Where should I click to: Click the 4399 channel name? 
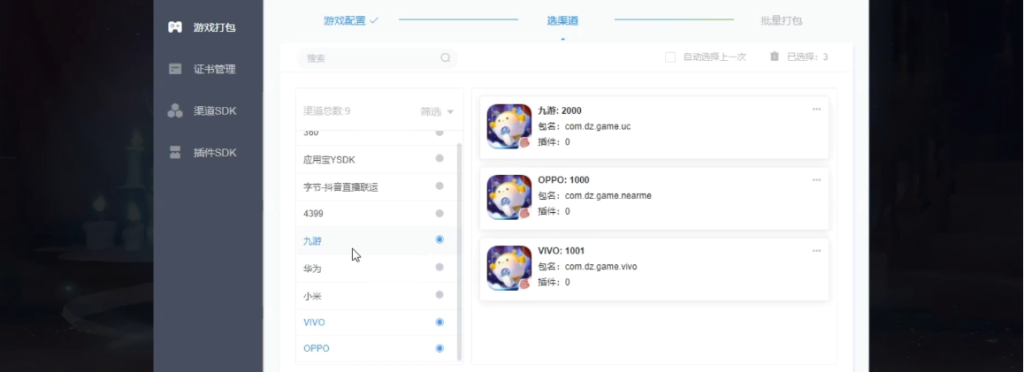tap(313, 213)
